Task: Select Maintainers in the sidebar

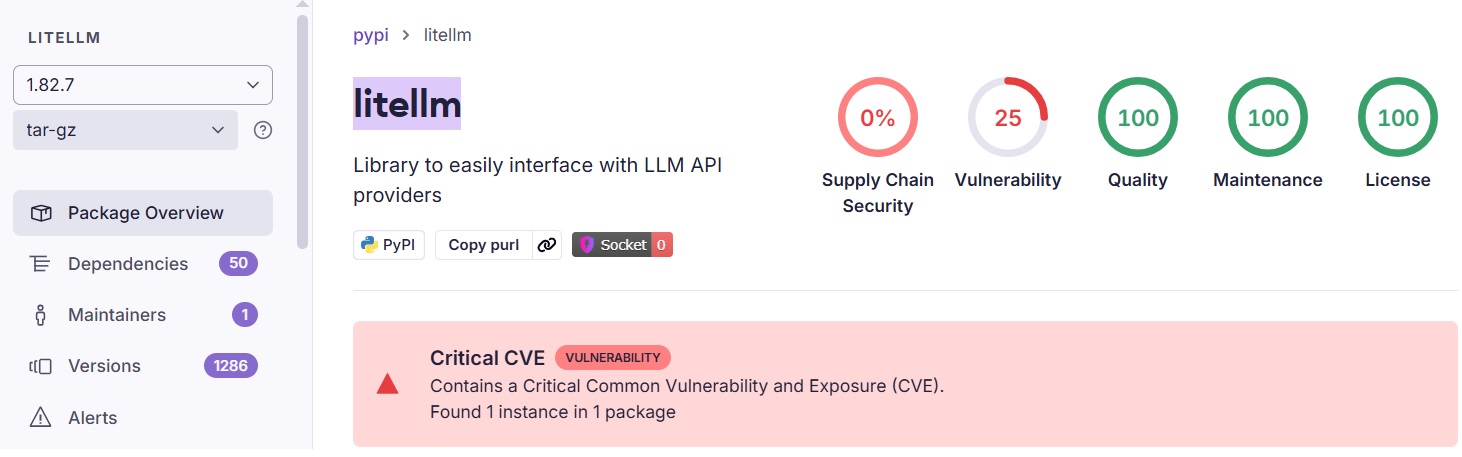Action: 117,315
